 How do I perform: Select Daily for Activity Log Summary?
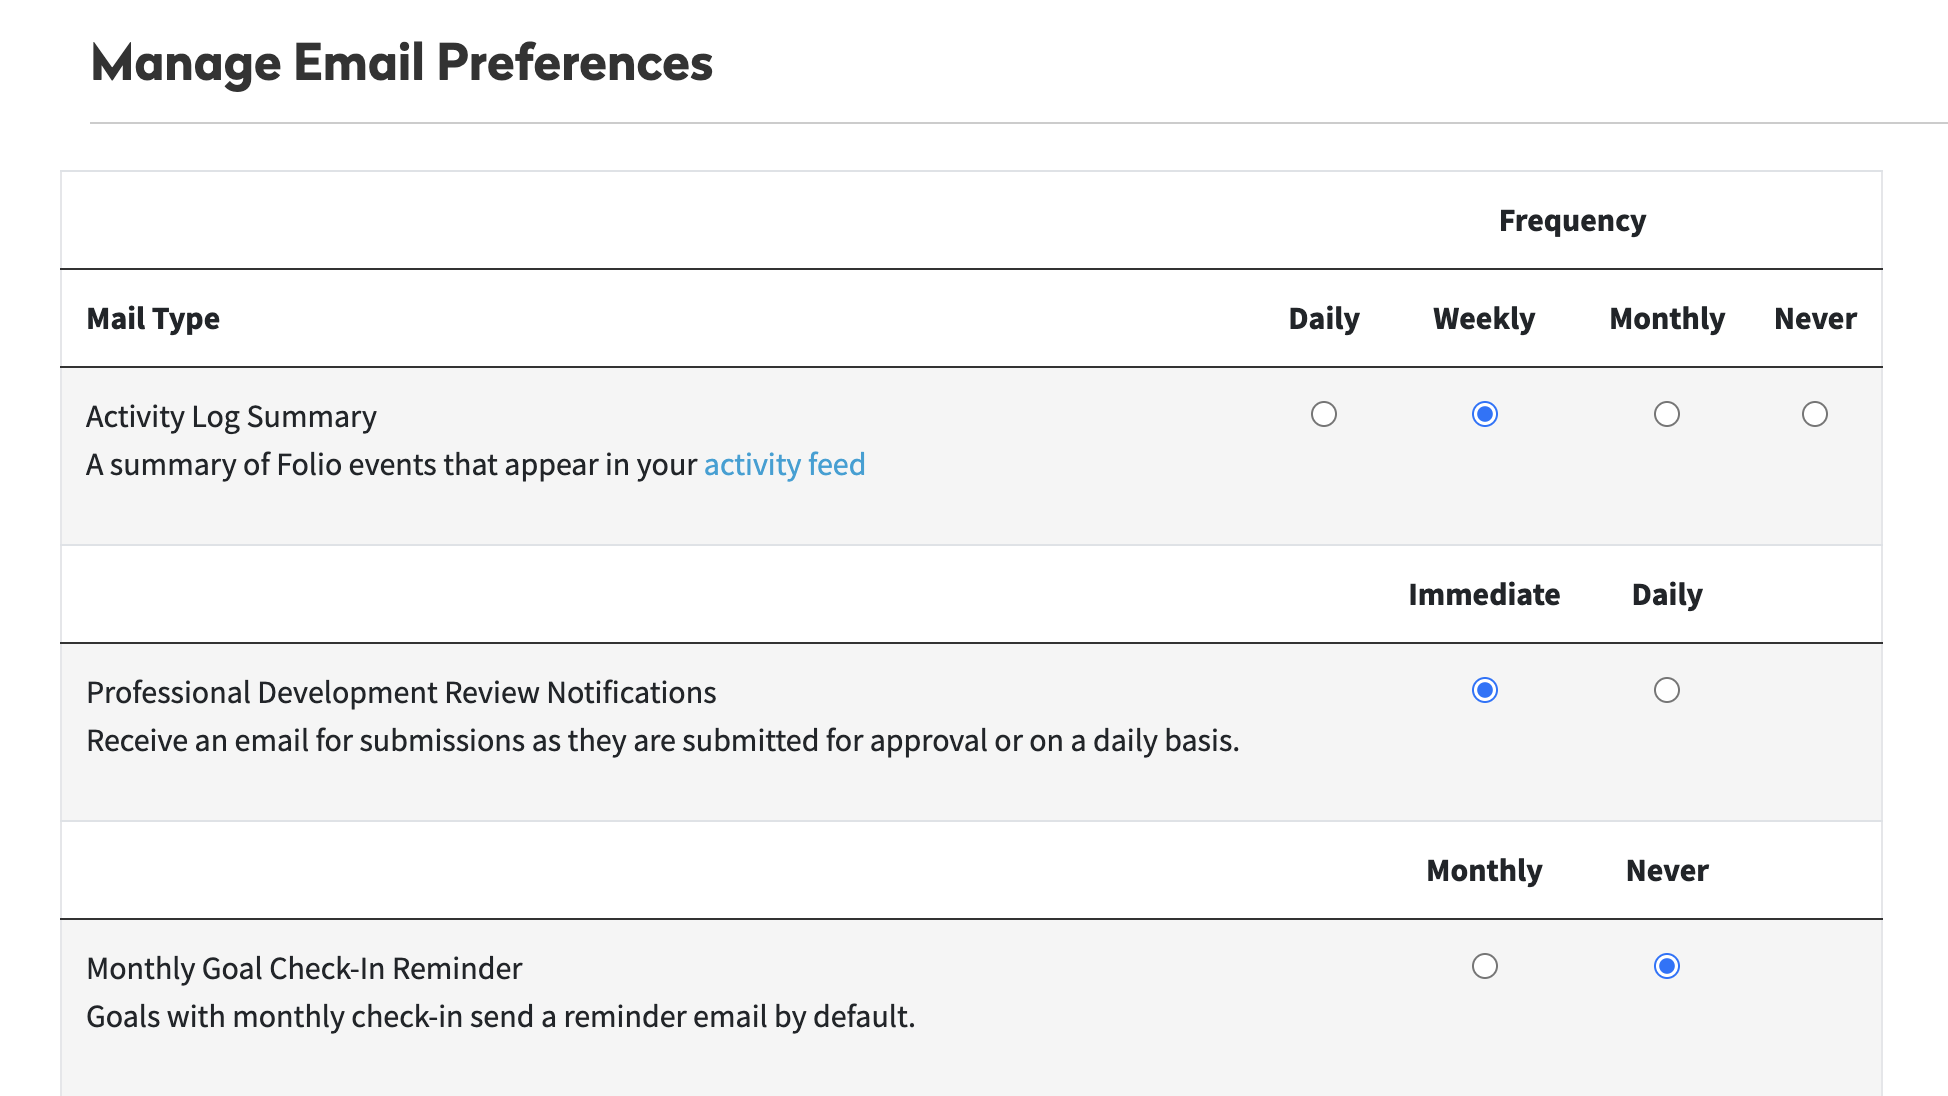(1323, 414)
